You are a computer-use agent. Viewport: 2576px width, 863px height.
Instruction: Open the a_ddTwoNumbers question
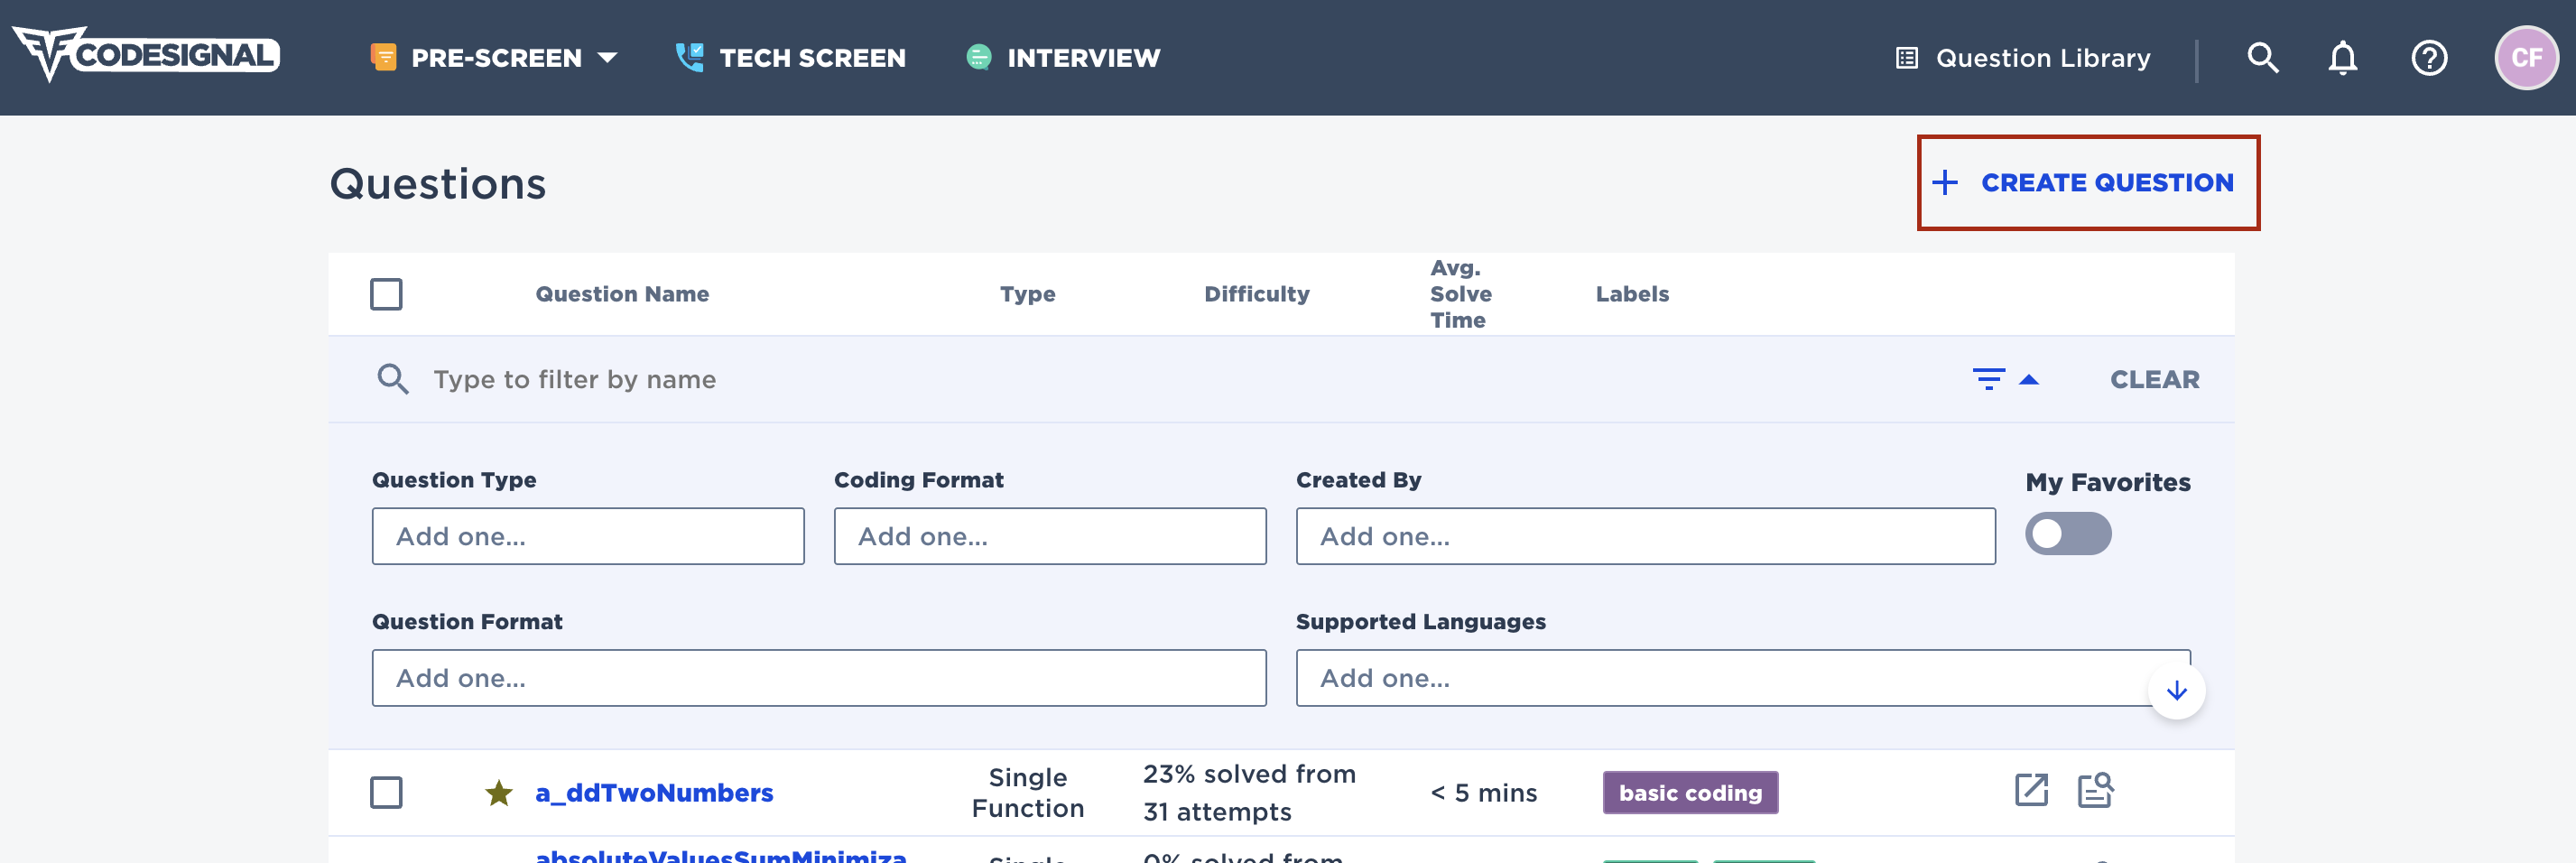pos(654,793)
